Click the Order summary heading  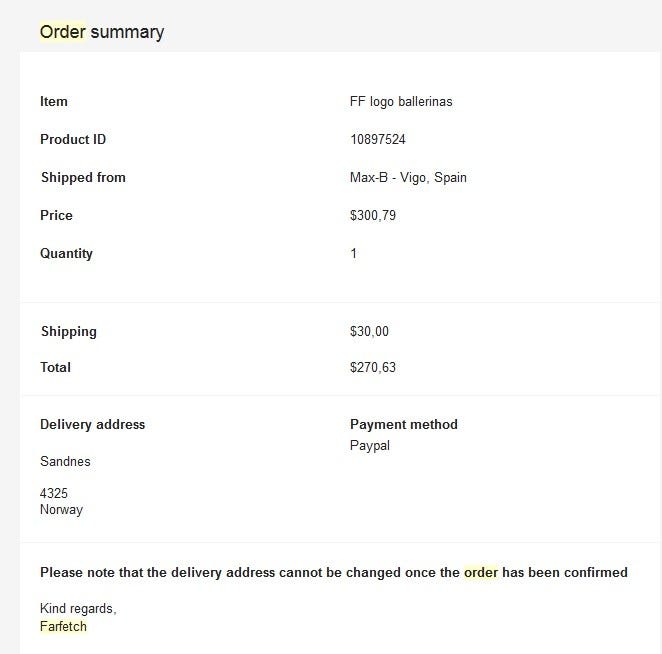click(102, 32)
